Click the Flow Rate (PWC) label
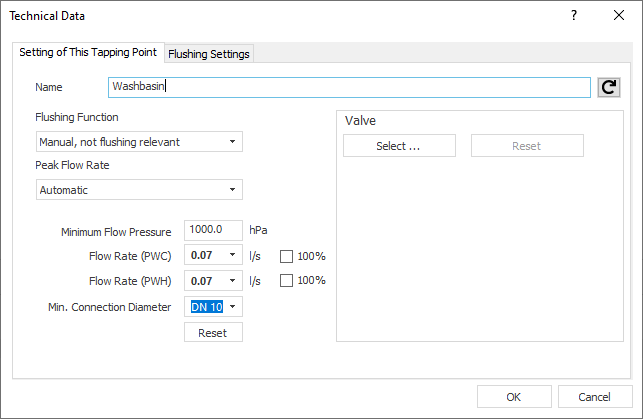Image resolution: width=643 pixels, height=419 pixels. (x=130, y=256)
